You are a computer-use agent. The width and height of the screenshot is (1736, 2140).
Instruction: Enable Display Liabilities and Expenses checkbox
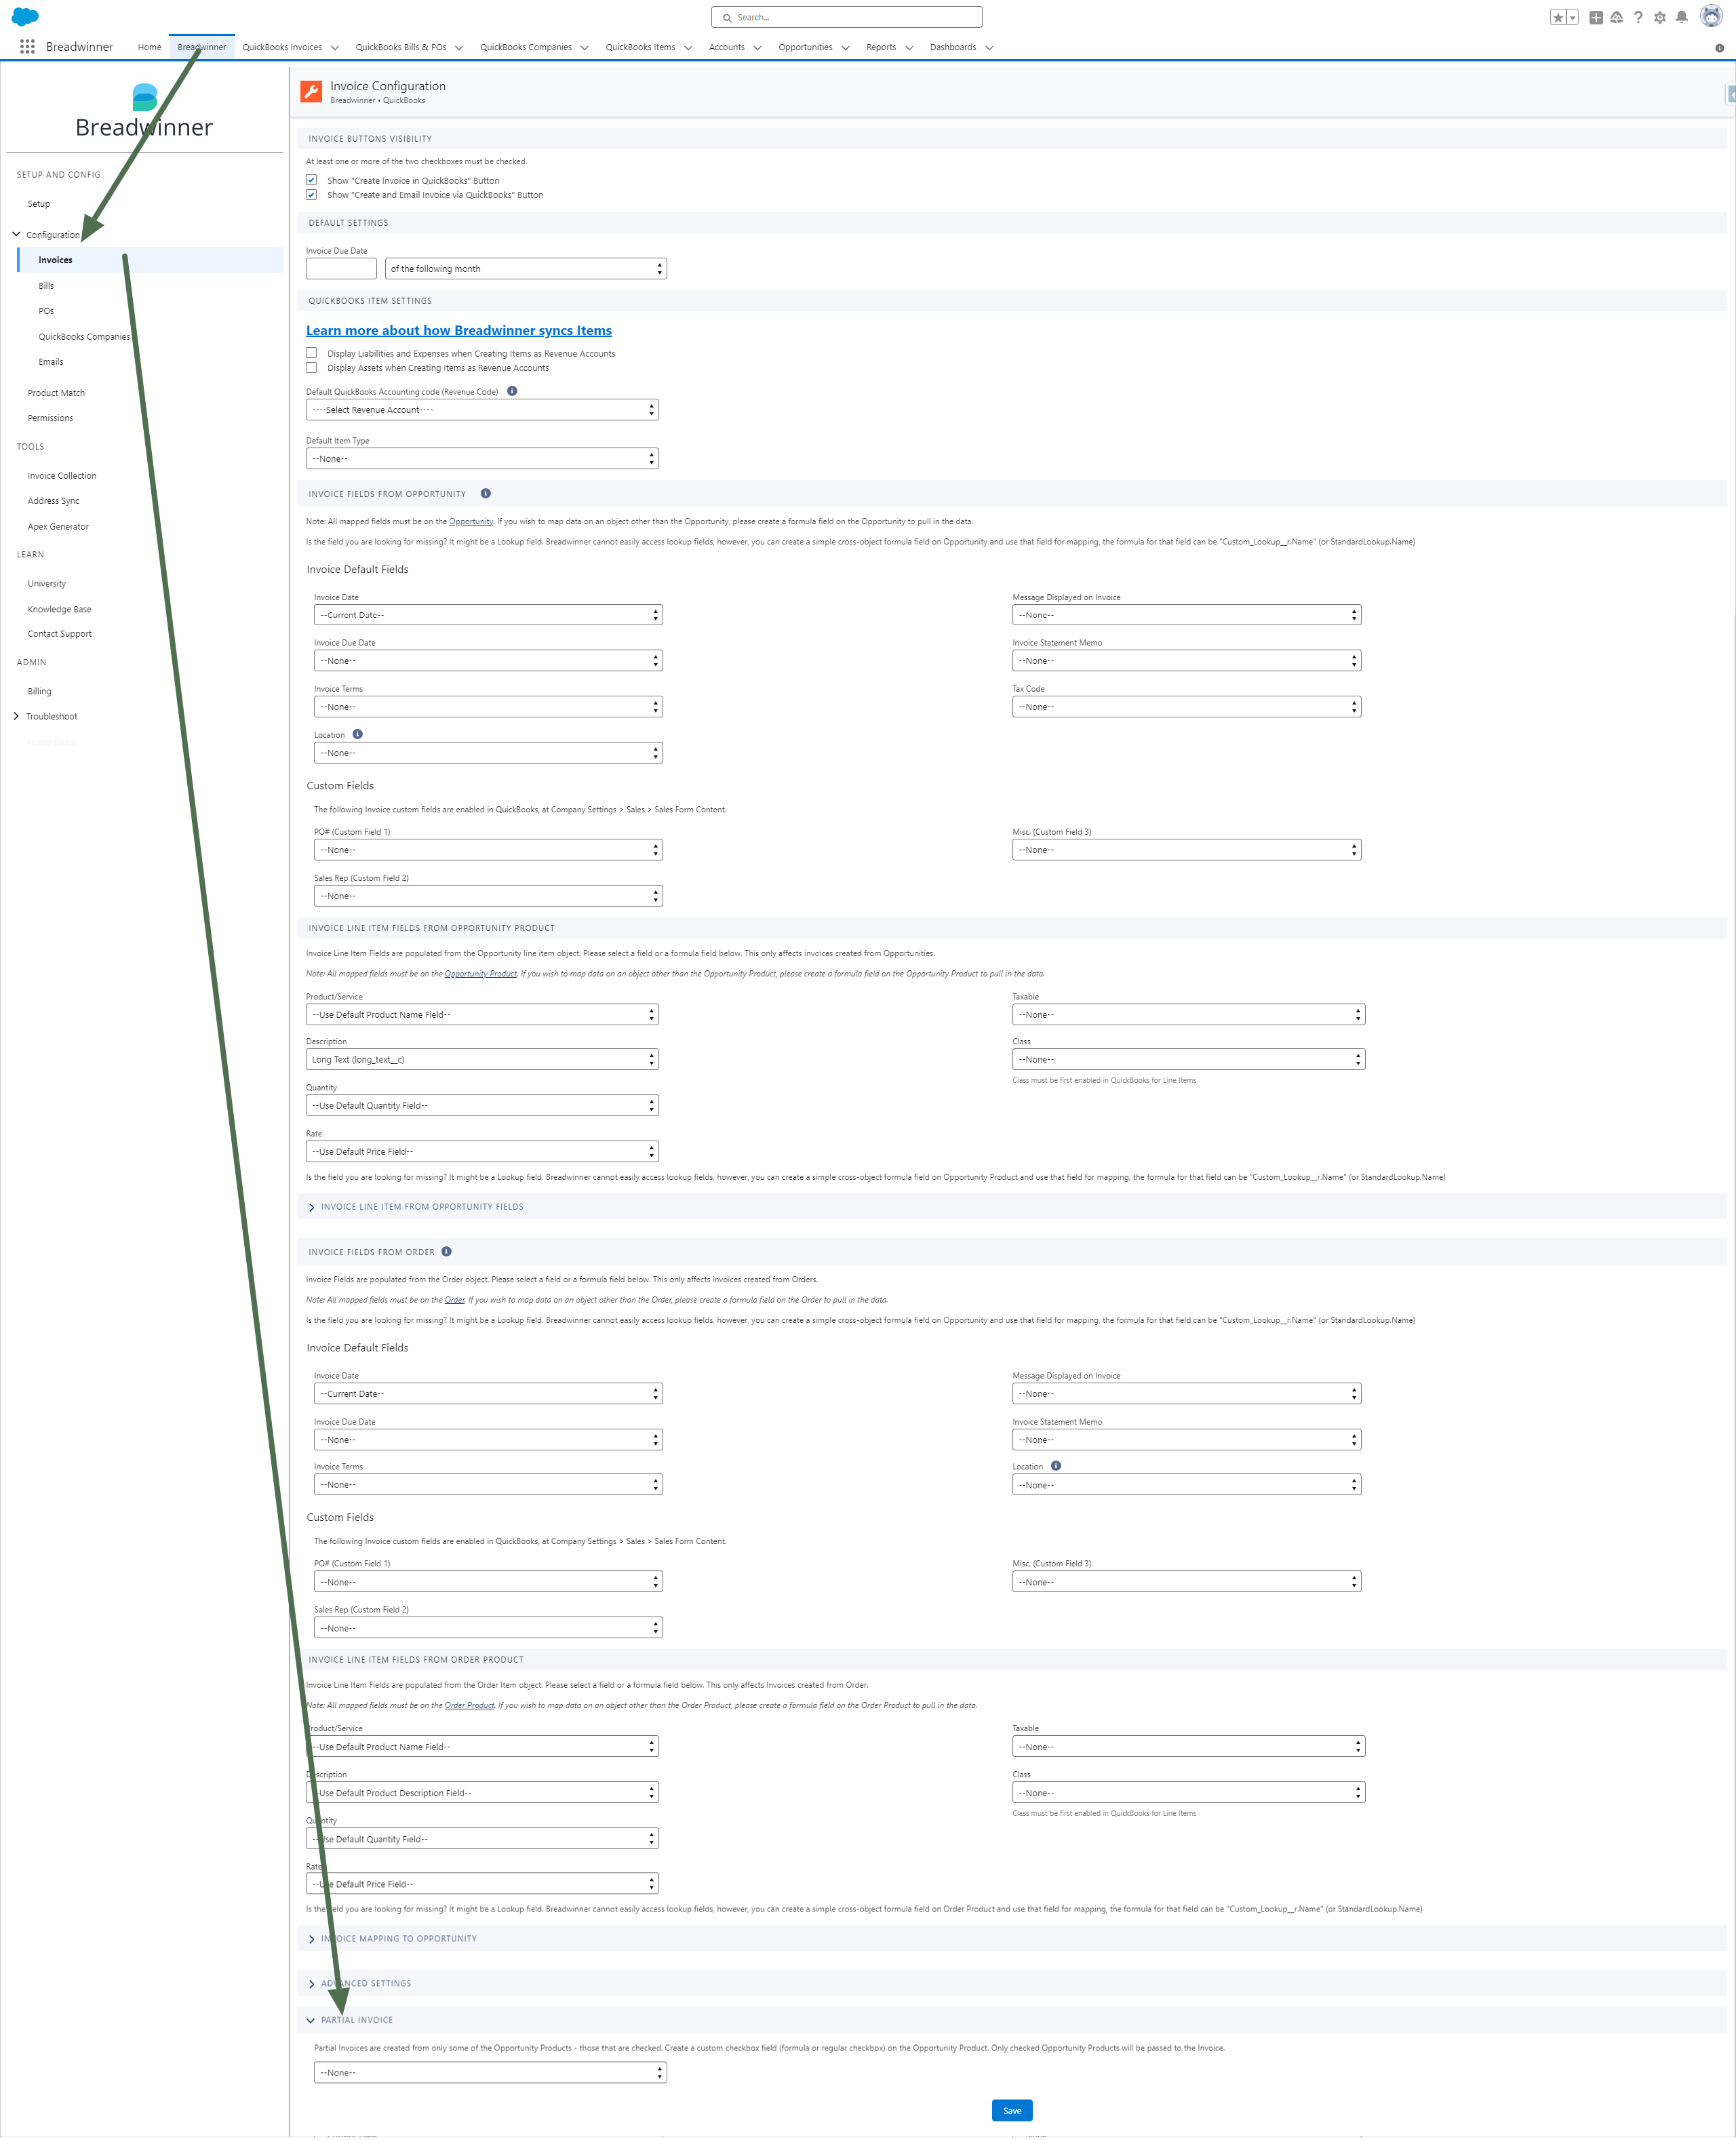311,353
